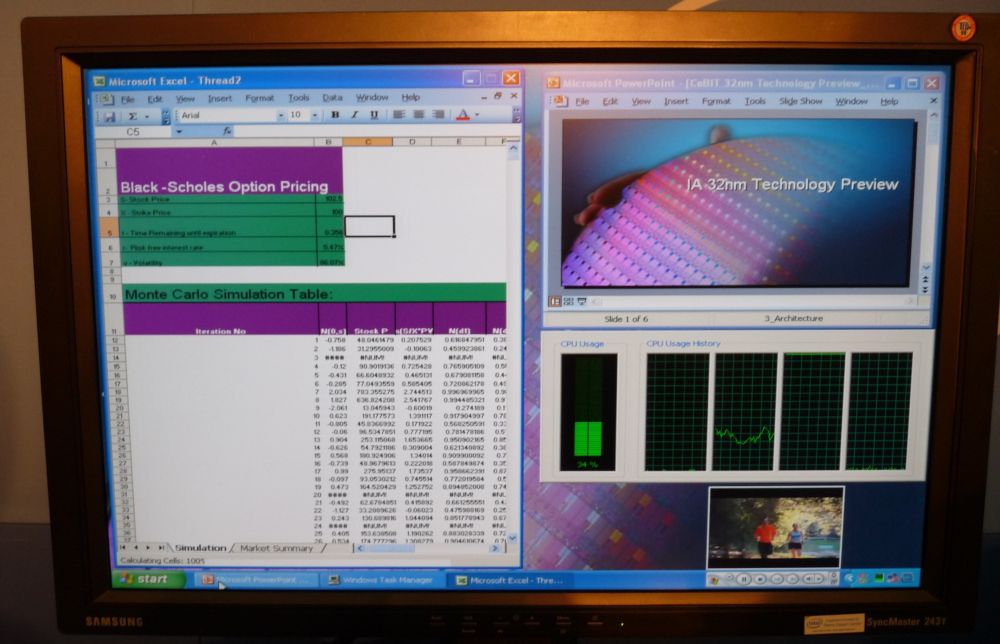
Task: Click the selected cell C5 in Excel
Action: click(369, 226)
